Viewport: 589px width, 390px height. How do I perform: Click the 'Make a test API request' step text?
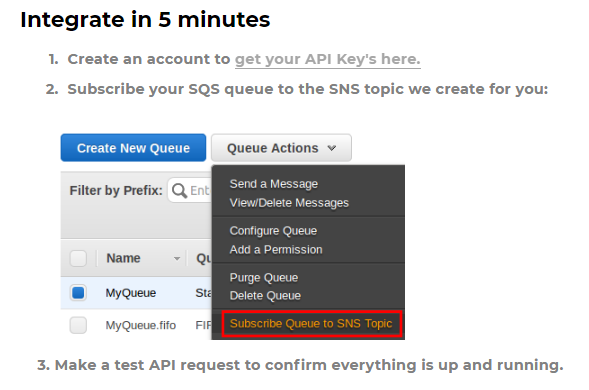(x=300, y=365)
